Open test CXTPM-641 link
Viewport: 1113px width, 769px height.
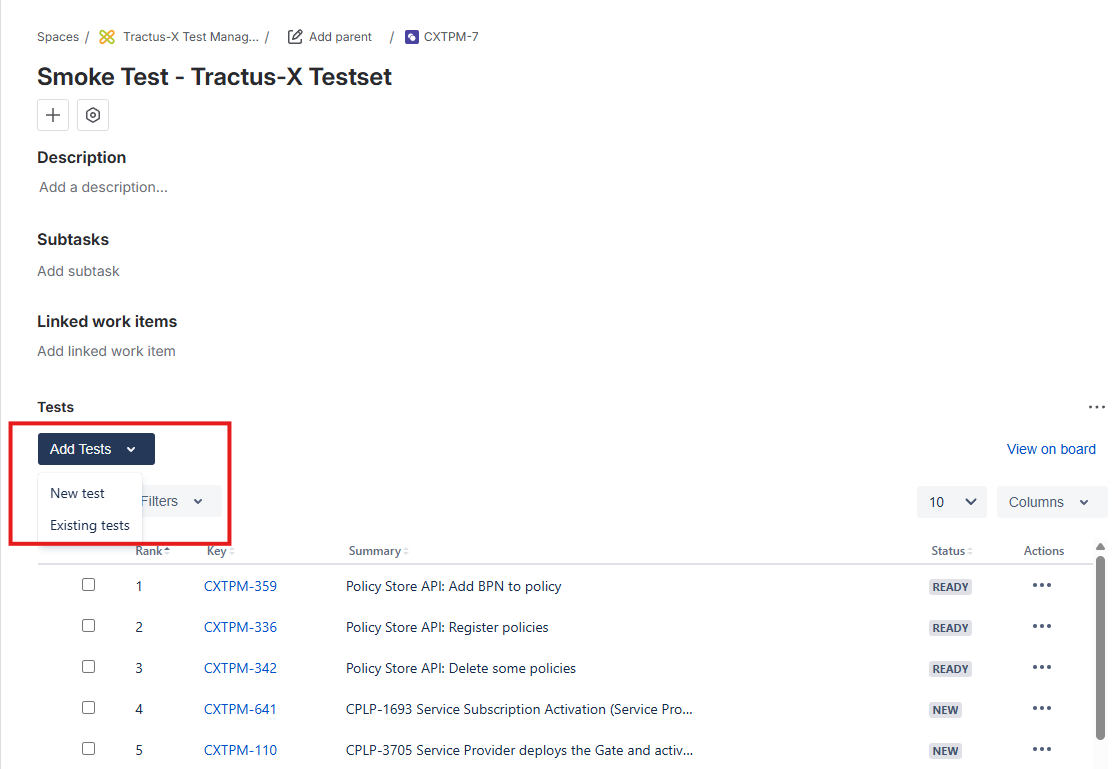point(241,709)
